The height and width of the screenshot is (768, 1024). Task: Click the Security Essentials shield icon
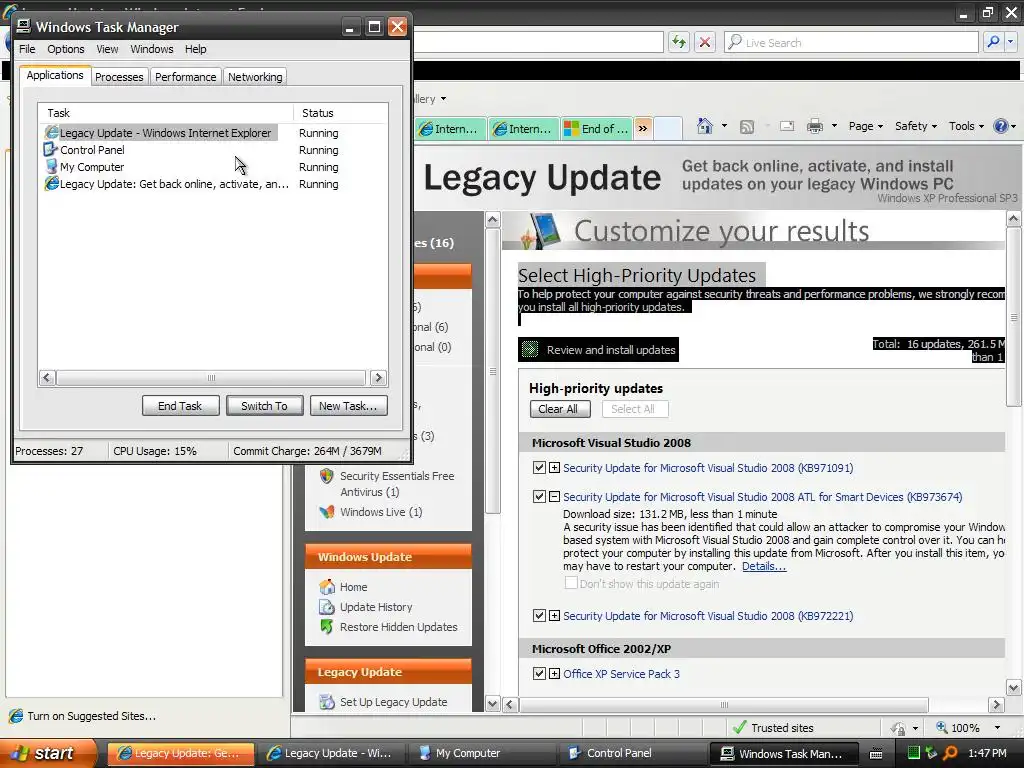tap(327, 476)
